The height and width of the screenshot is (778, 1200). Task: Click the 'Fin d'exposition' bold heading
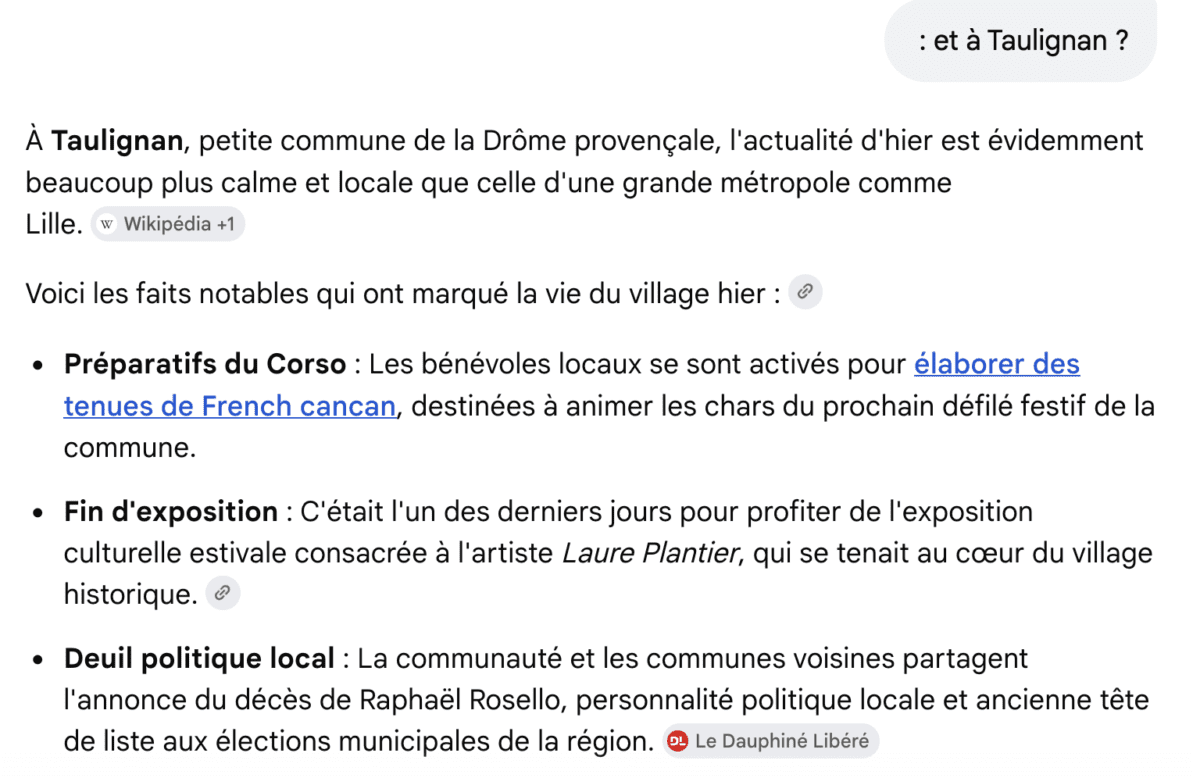[171, 512]
